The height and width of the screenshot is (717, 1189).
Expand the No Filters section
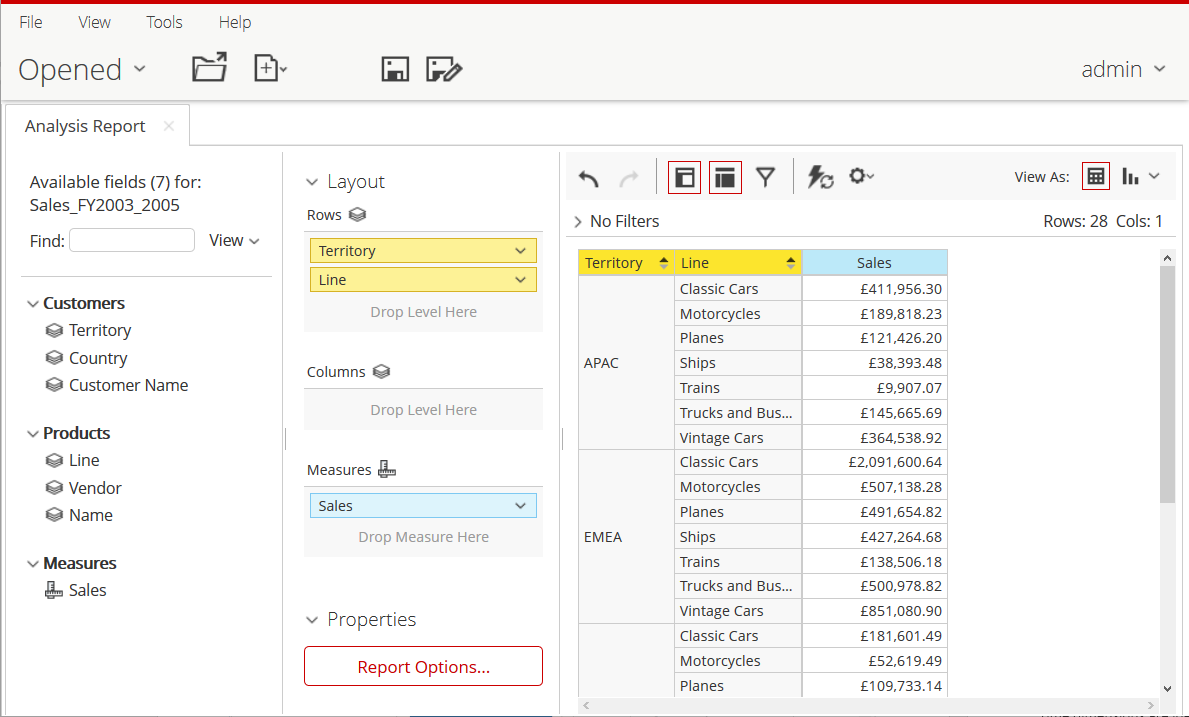pos(578,221)
